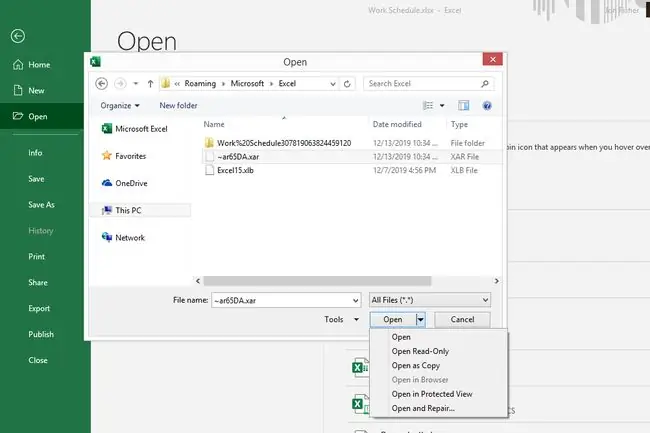Sort by the Date modified column

click(397, 124)
